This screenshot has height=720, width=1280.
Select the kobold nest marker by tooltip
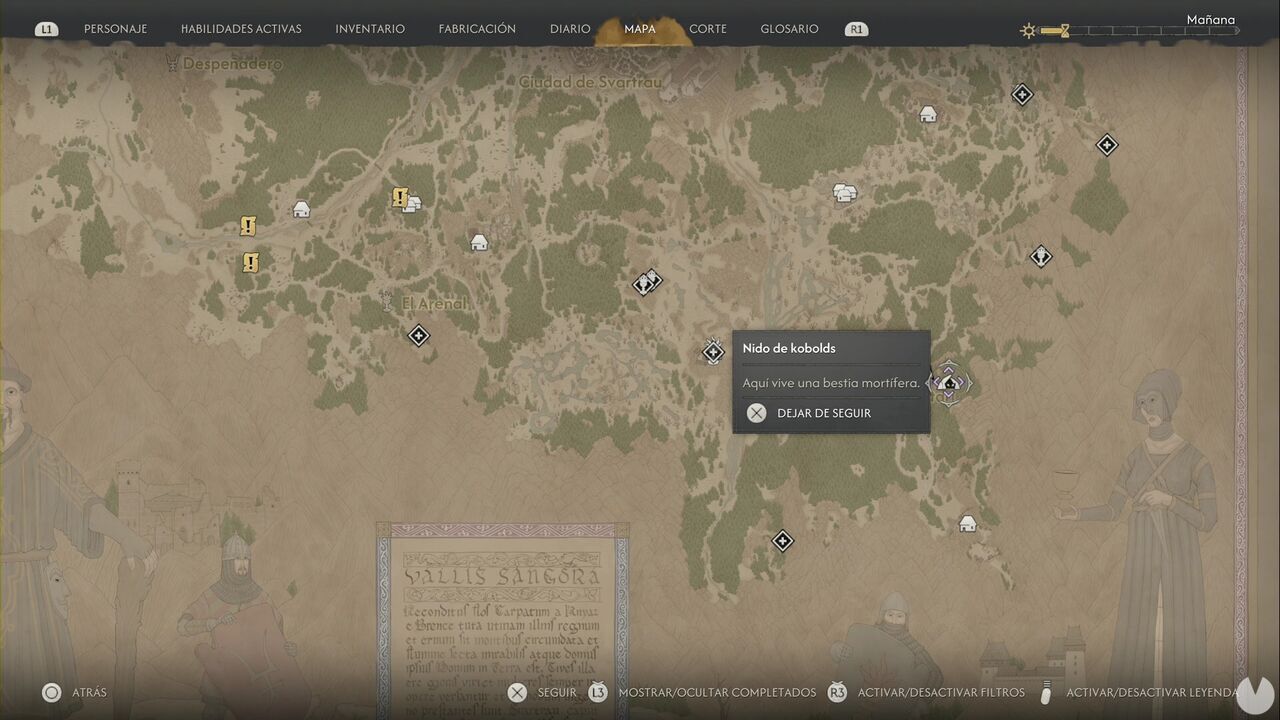(x=713, y=351)
